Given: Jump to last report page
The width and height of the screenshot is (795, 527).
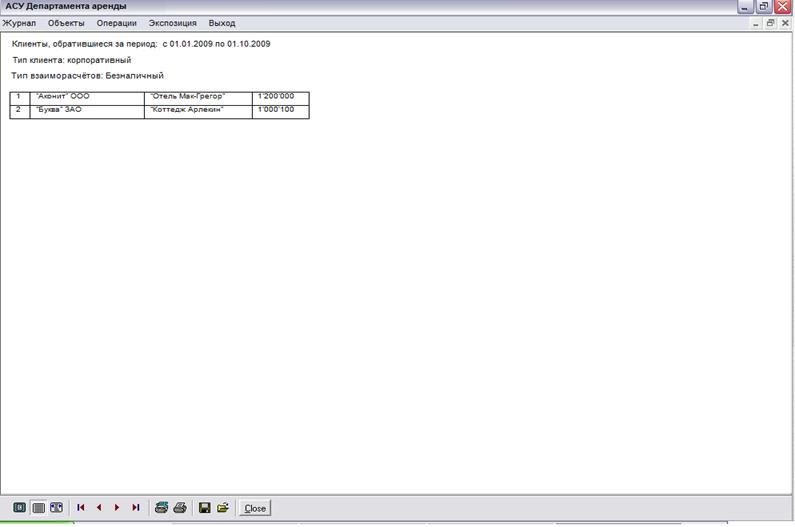Looking at the screenshot, I should tap(135, 507).
